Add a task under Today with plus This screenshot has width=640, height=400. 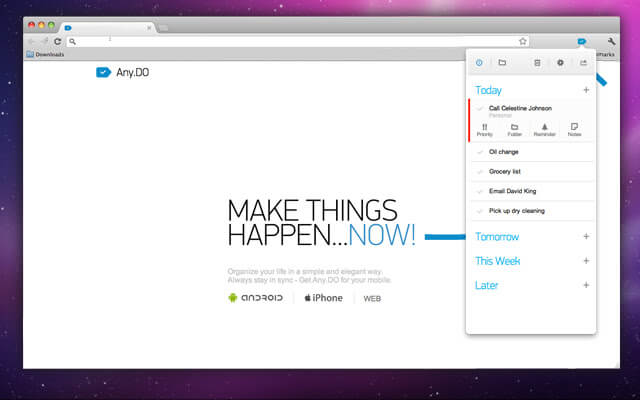586,90
